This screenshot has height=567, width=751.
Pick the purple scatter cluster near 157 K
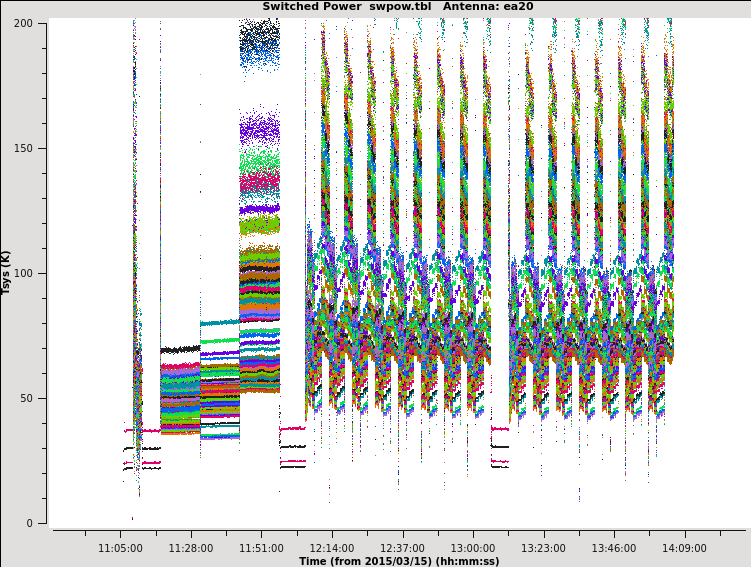click(x=260, y=130)
